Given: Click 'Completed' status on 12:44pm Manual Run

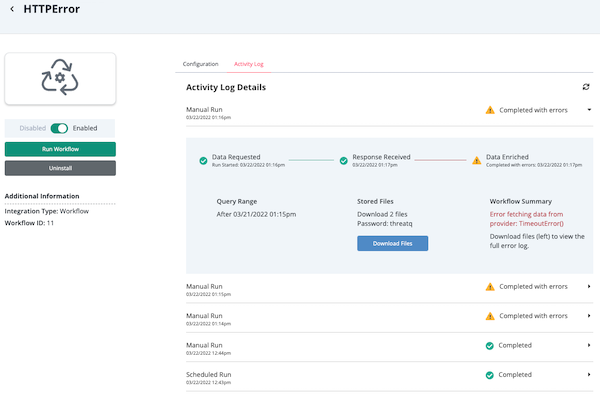Looking at the screenshot, I should coord(515,345).
